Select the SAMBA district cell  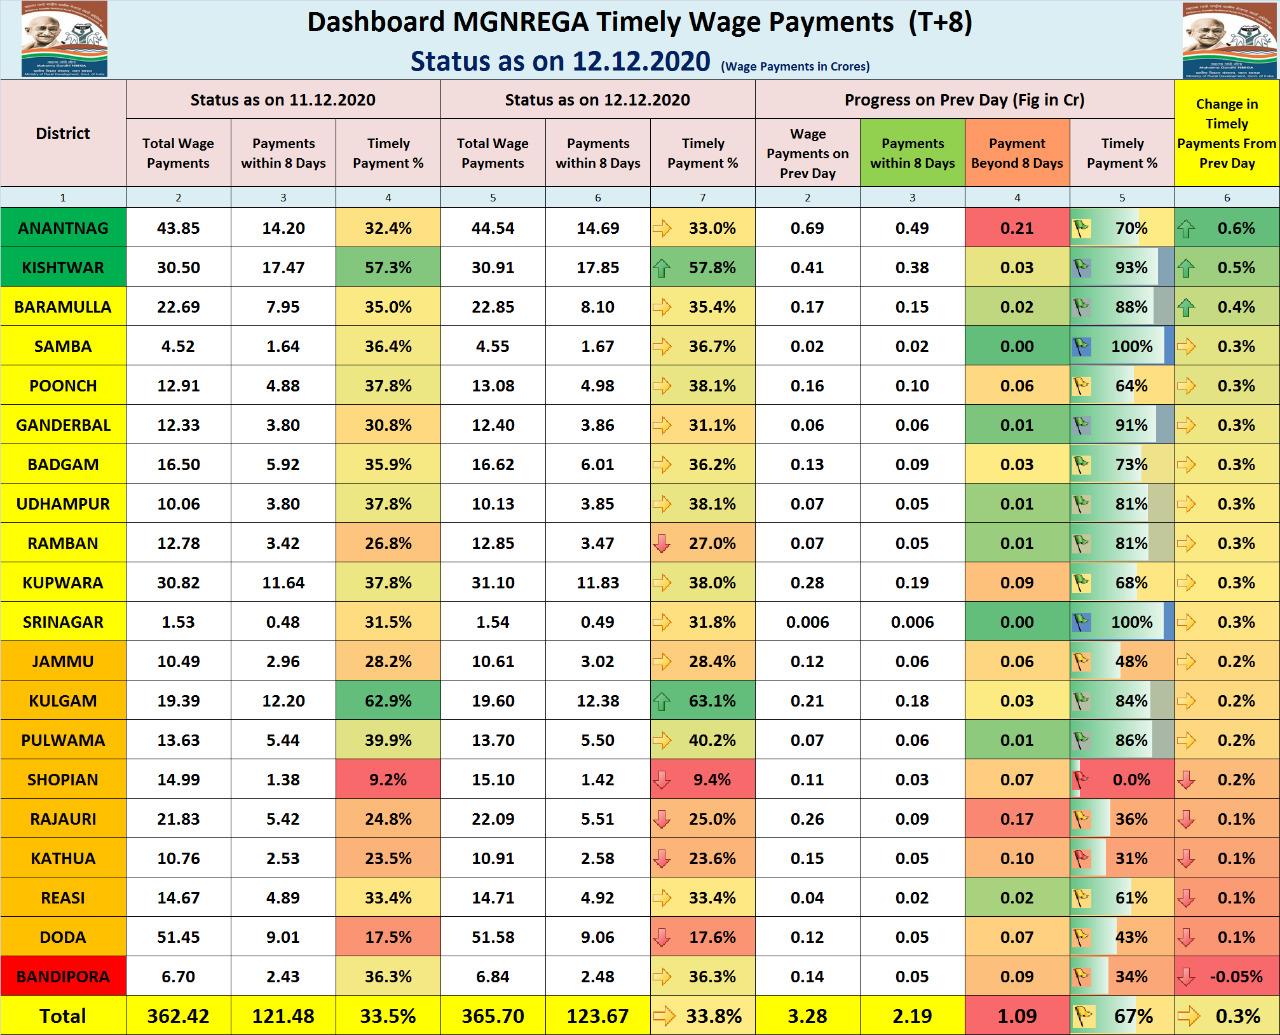coord(63,346)
